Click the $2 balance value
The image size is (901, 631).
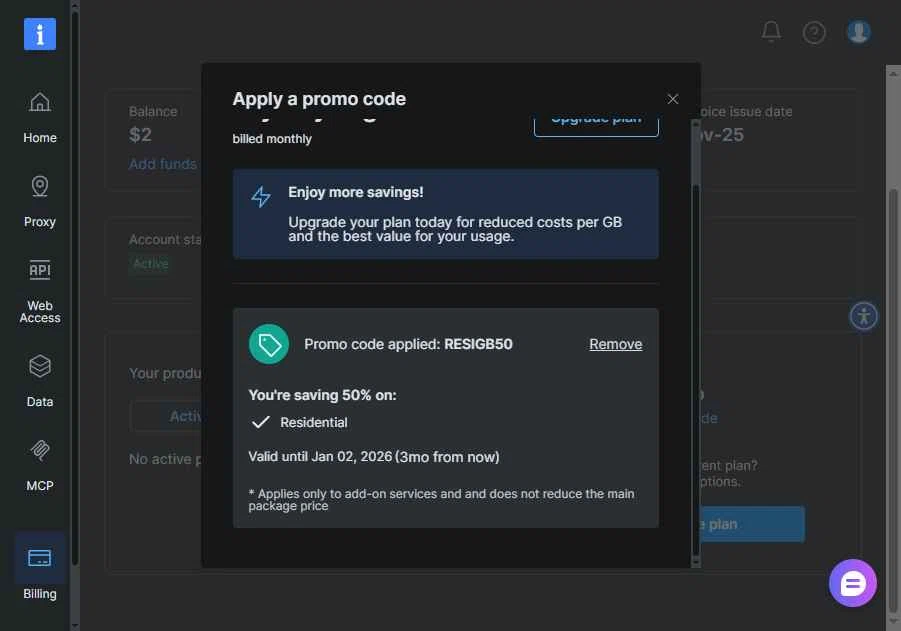(x=140, y=134)
